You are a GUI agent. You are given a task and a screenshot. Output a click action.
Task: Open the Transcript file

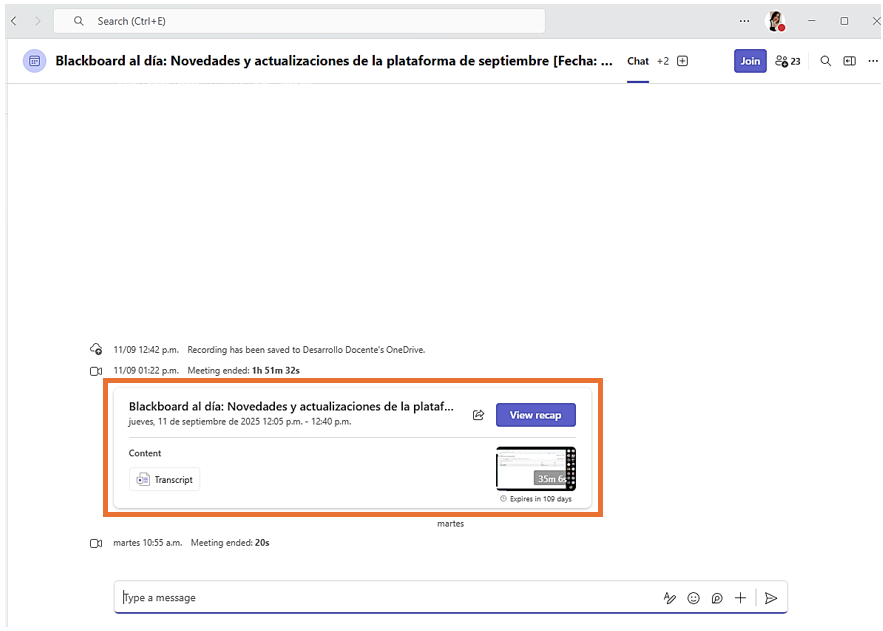[165, 480]
